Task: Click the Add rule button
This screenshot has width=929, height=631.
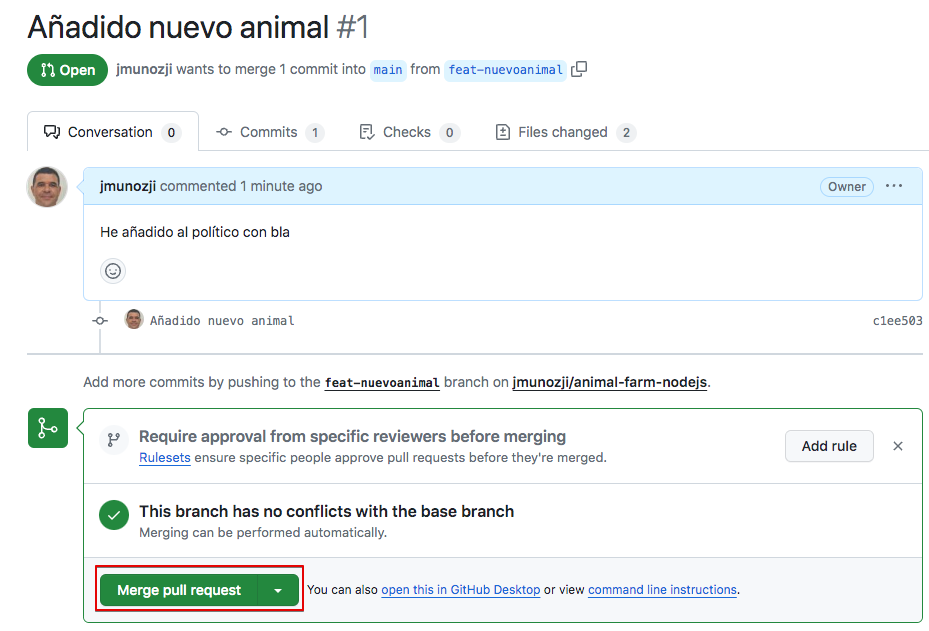Action: (829, 446)
